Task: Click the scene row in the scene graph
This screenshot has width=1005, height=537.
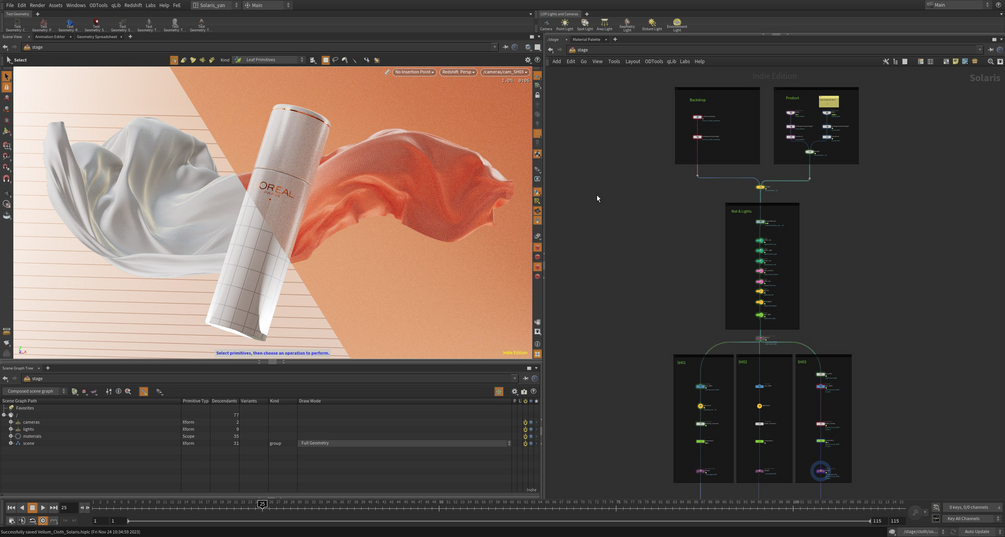Action: tap(269, 443)
